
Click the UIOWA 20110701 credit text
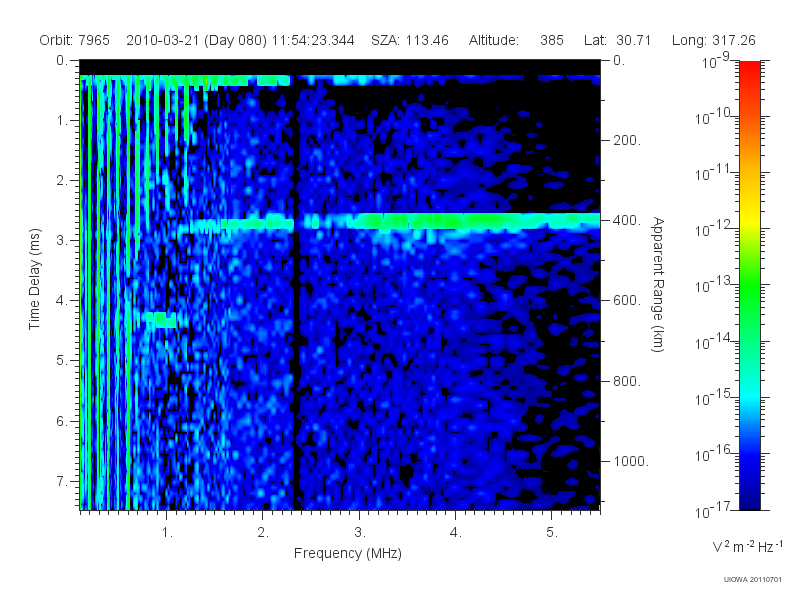pos(752,580)
